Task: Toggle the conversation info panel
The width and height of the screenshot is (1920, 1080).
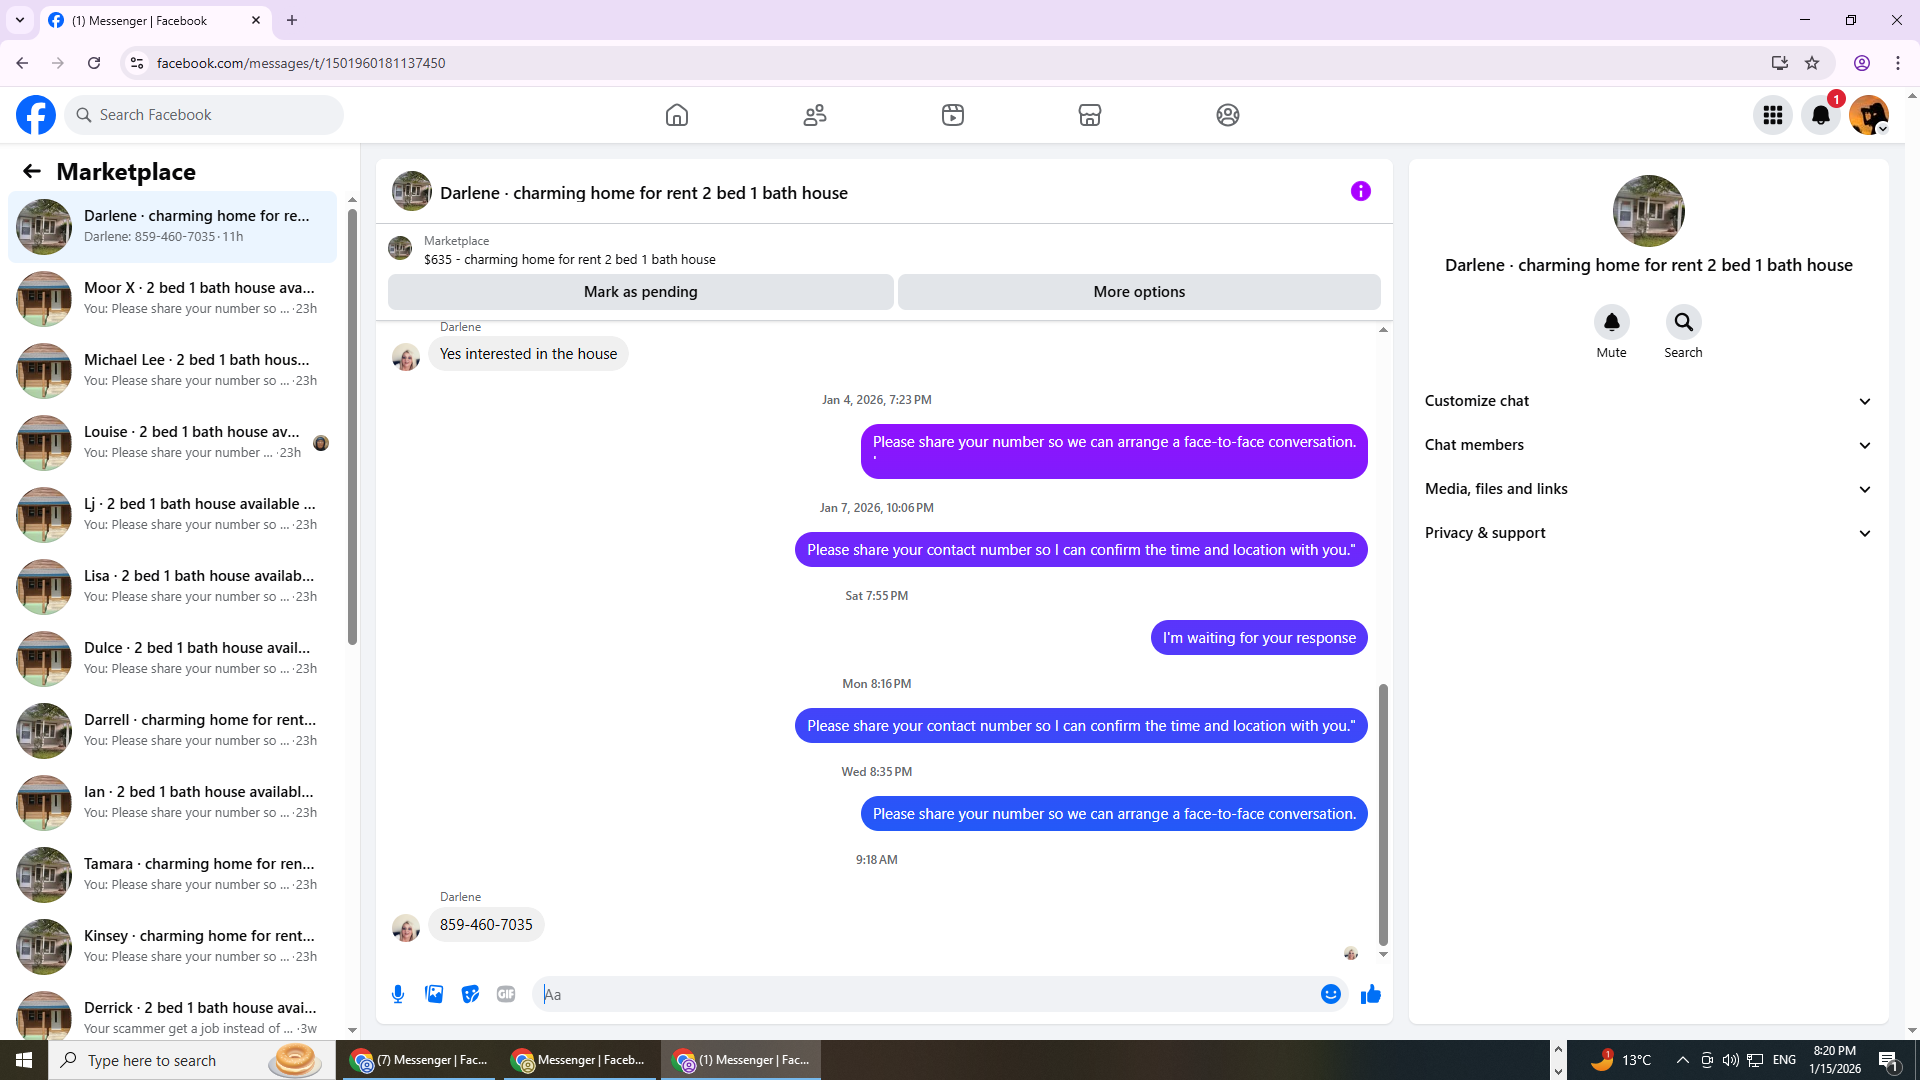Action: (1360, 191)
